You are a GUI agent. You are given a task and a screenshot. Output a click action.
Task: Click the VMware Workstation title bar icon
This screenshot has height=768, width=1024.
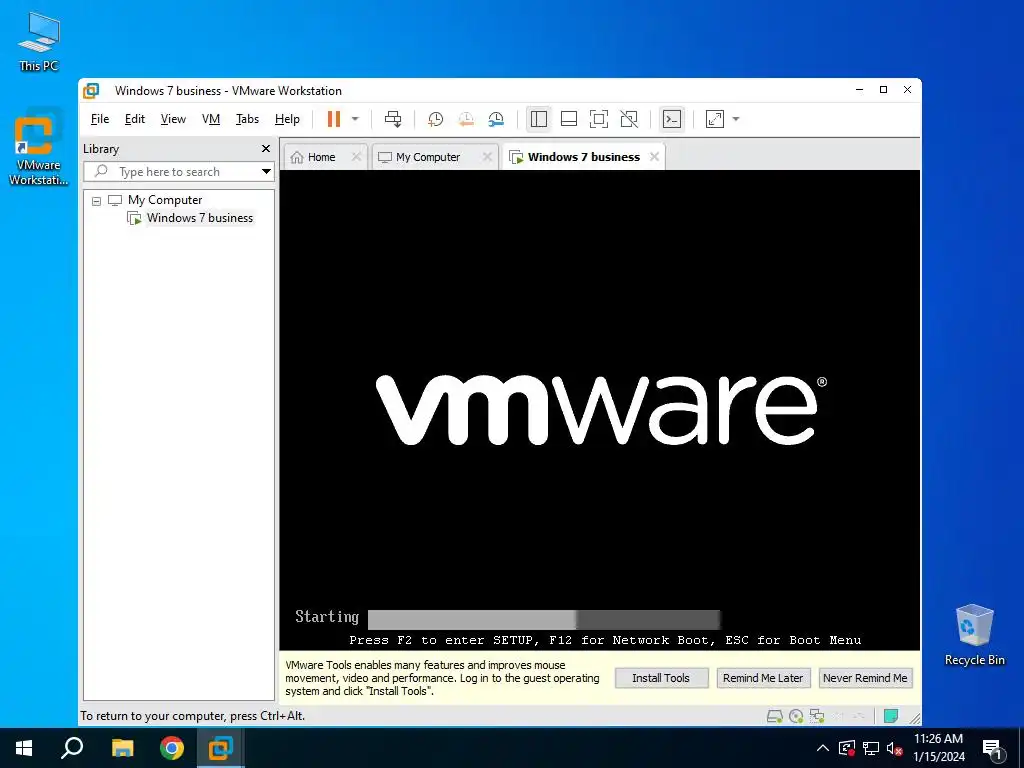pos(91,90)
